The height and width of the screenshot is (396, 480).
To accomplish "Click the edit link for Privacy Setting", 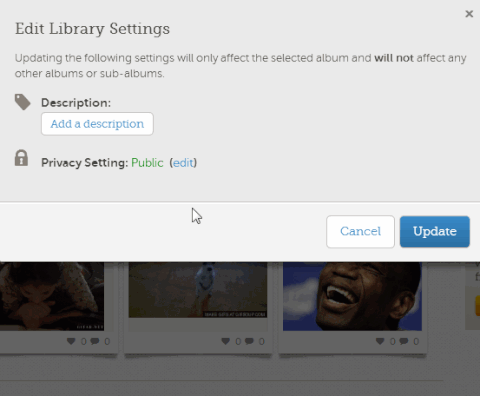I will [183, 163].
